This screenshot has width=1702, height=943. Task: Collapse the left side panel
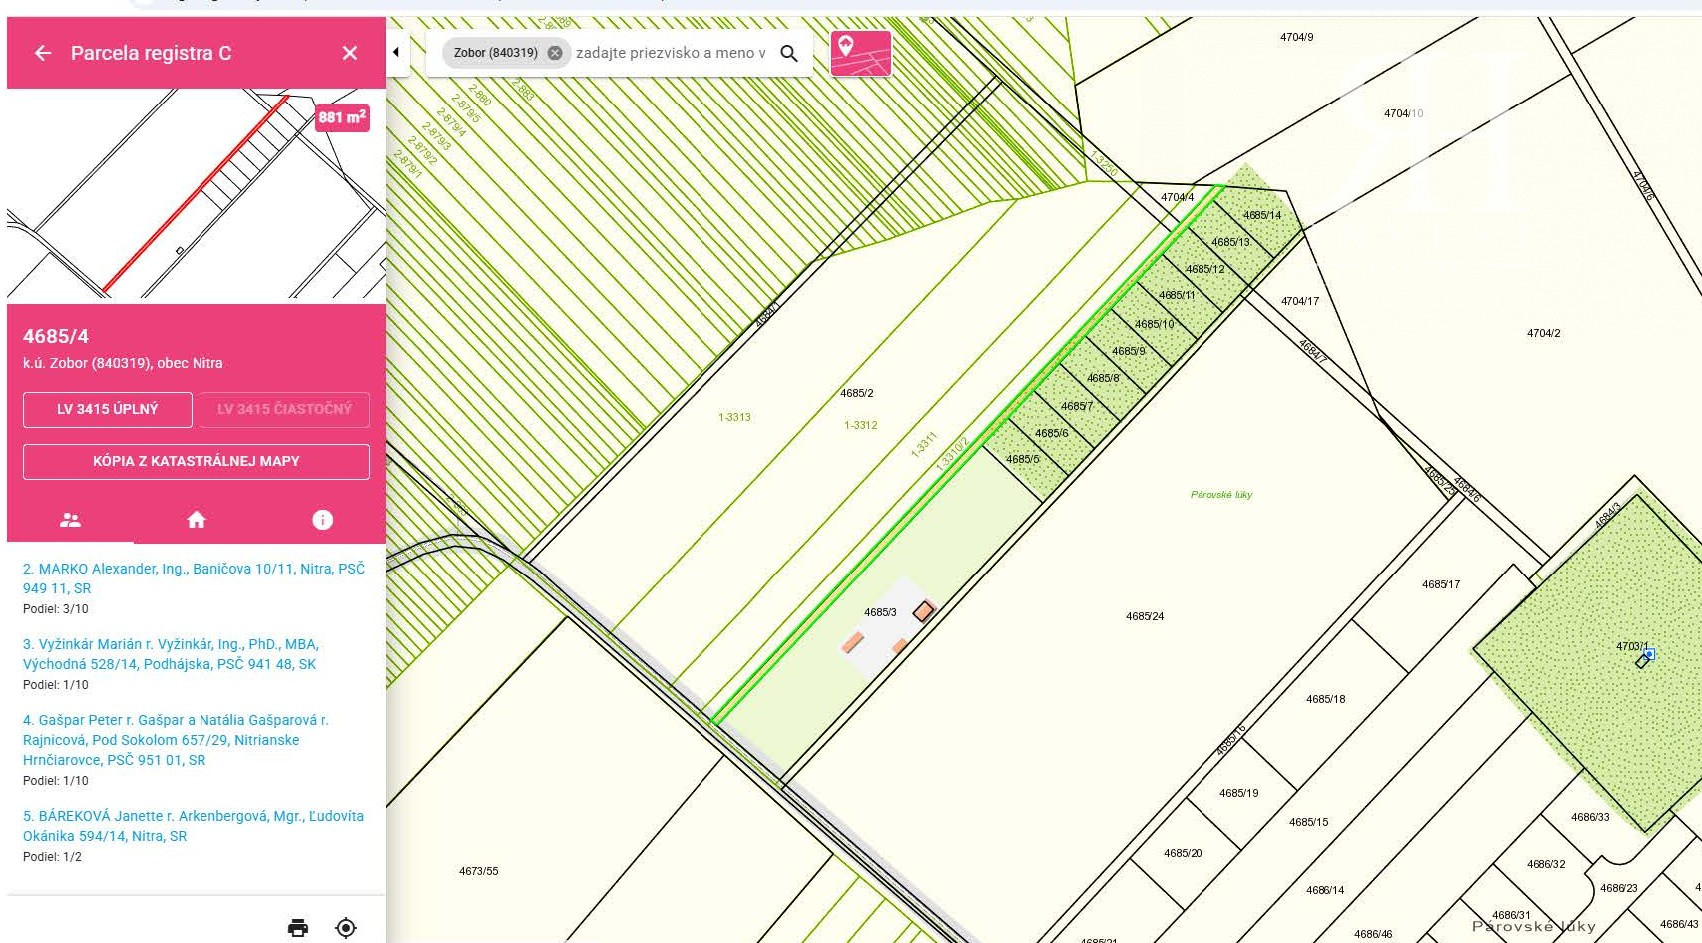click(x=396, y=52)
